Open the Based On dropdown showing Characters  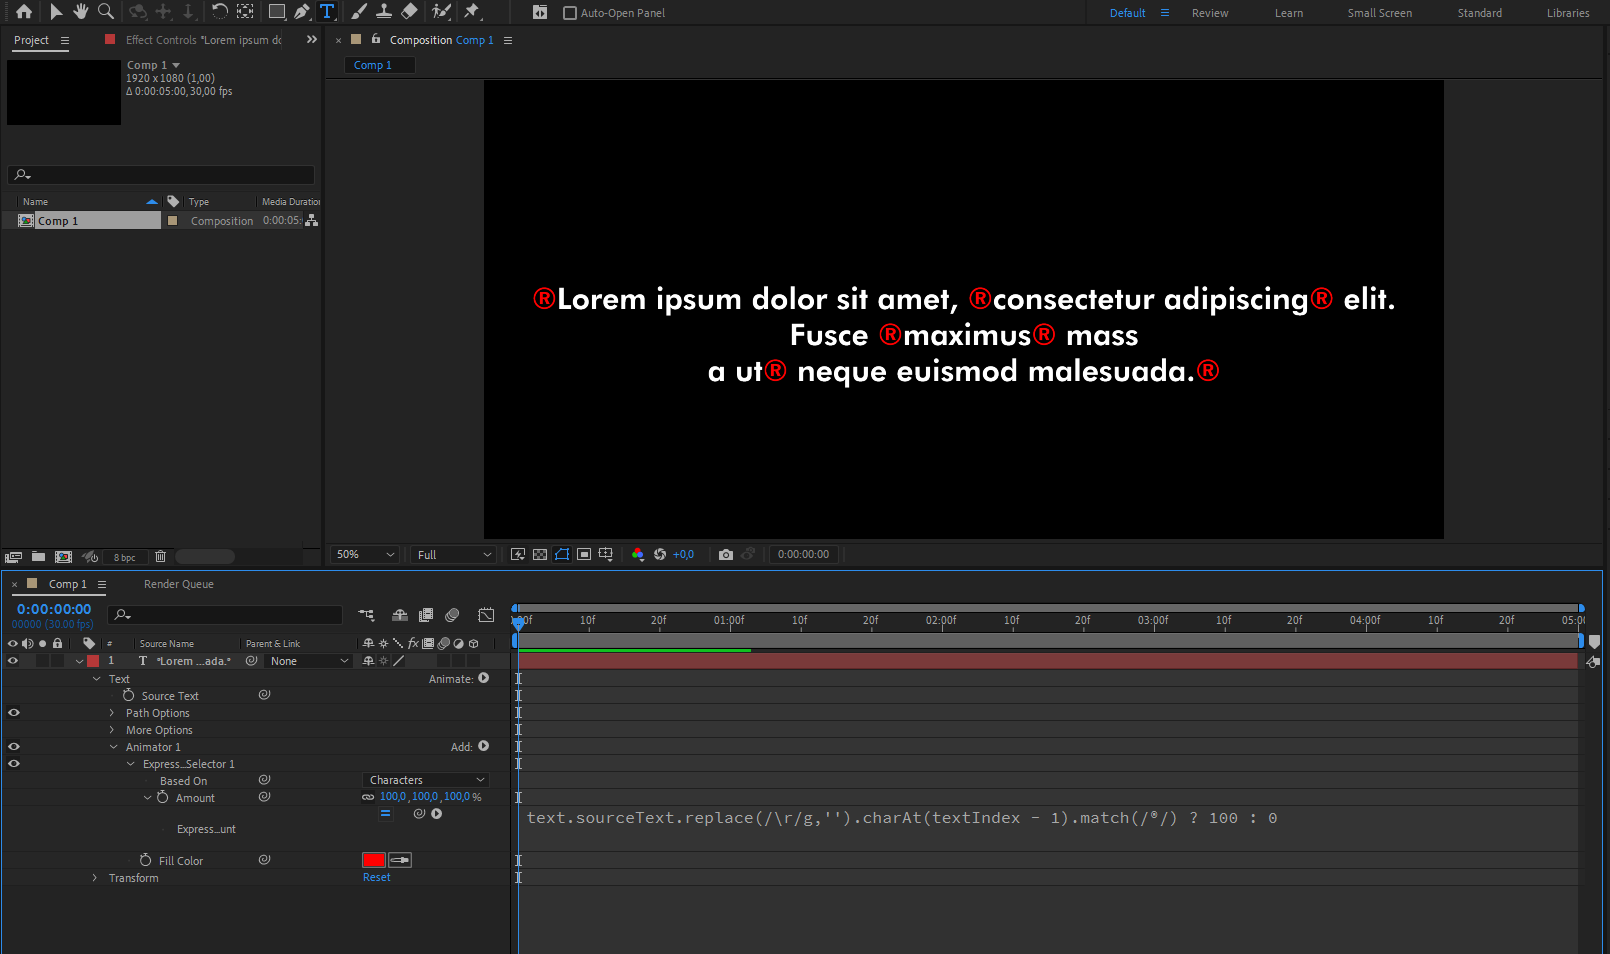coord(425,779)
